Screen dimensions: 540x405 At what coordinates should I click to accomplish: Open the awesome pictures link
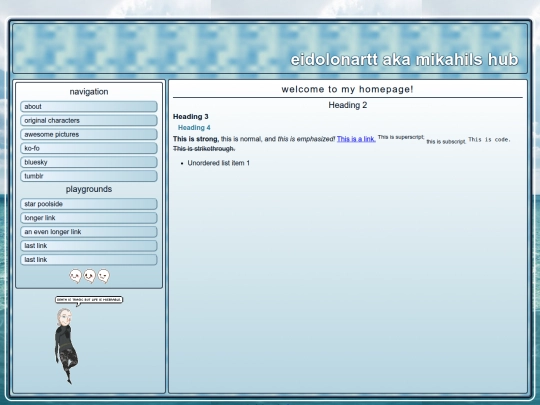[x=89, y=134]
